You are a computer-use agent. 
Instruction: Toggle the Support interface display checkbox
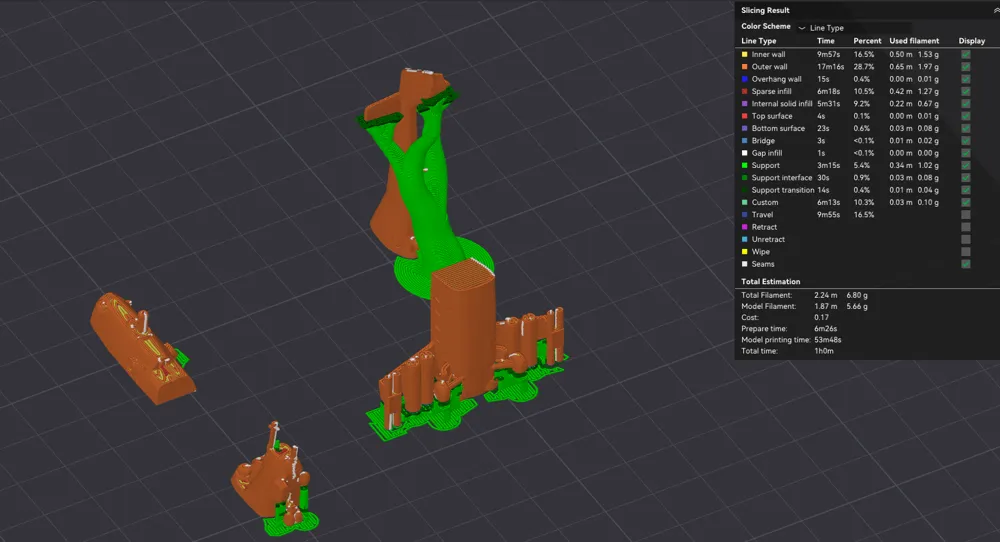(x=966, y=178)
